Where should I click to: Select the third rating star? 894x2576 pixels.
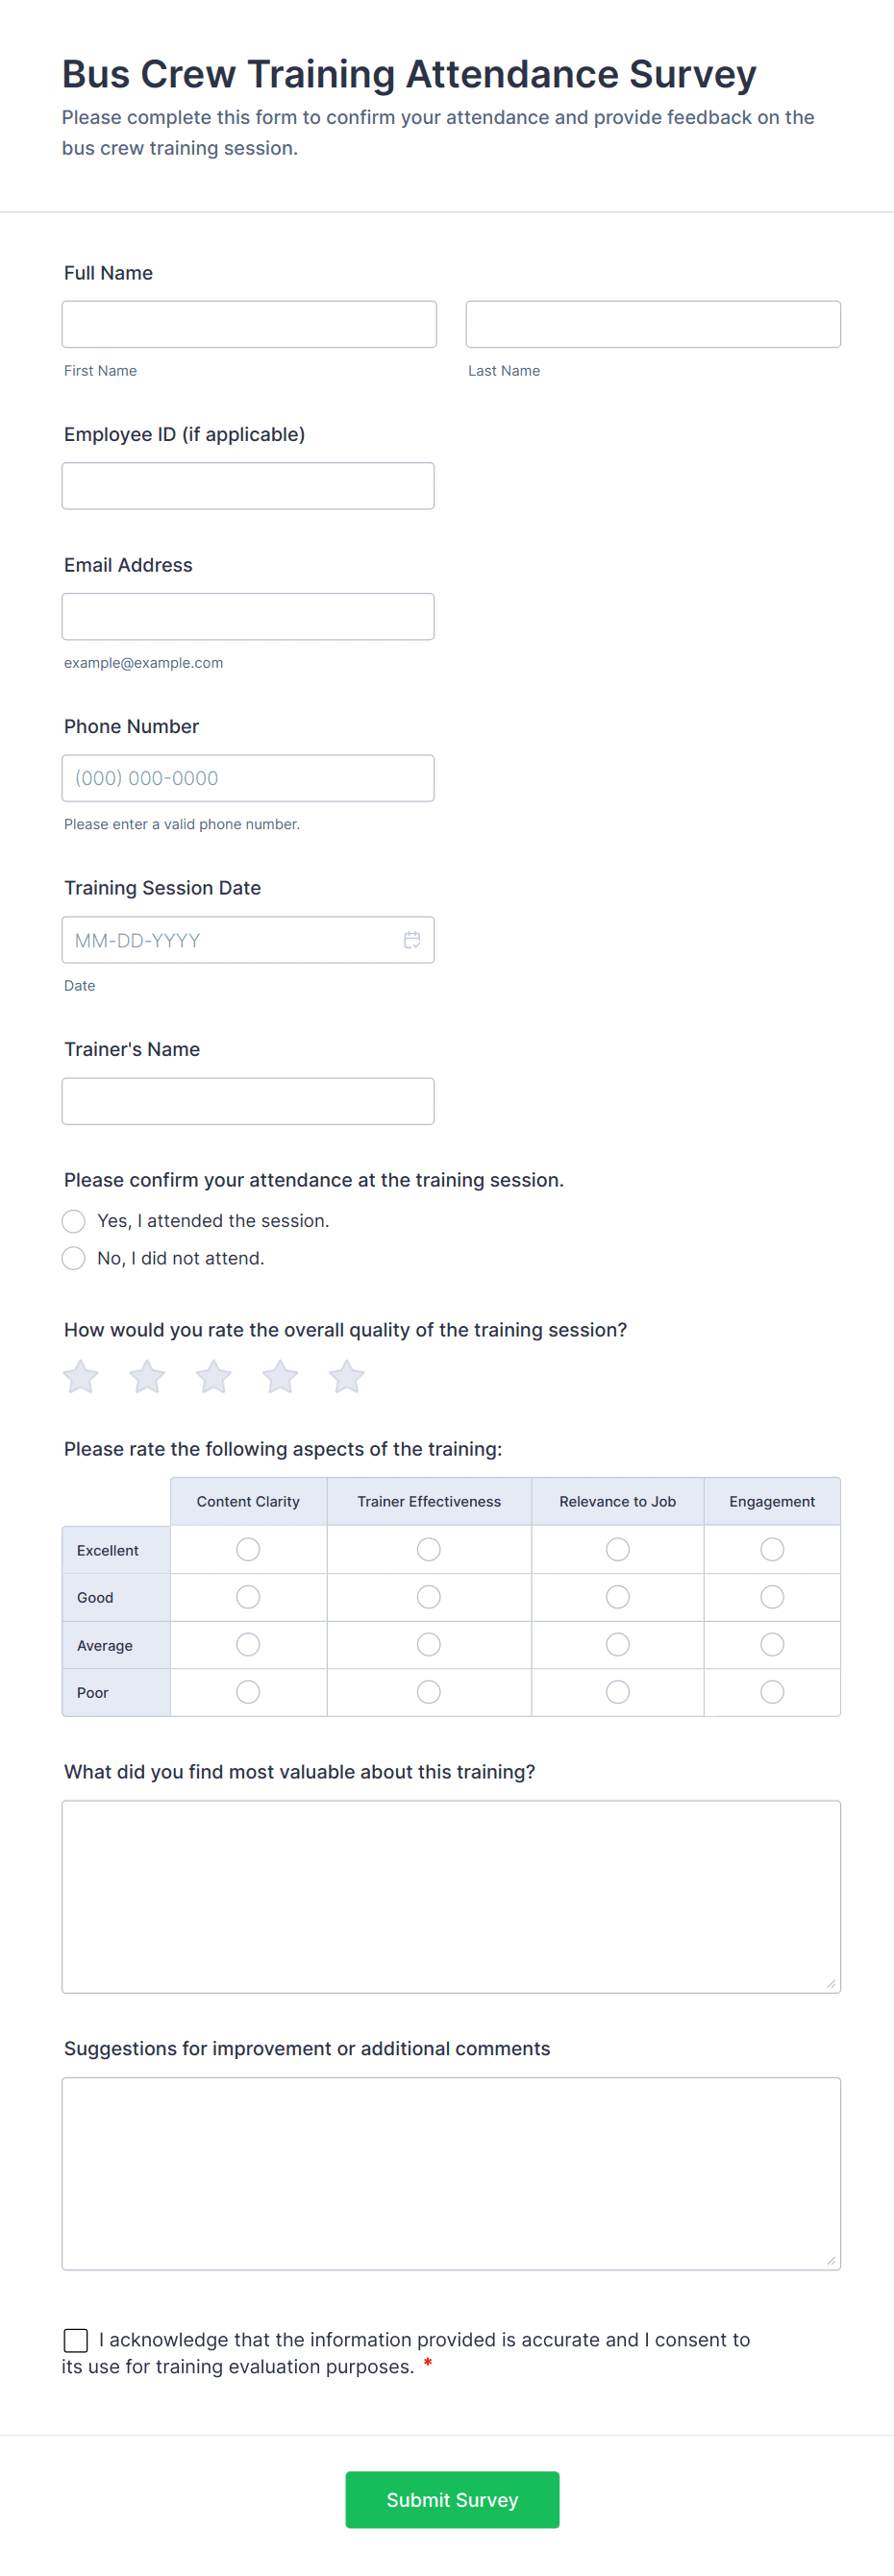214,1377
